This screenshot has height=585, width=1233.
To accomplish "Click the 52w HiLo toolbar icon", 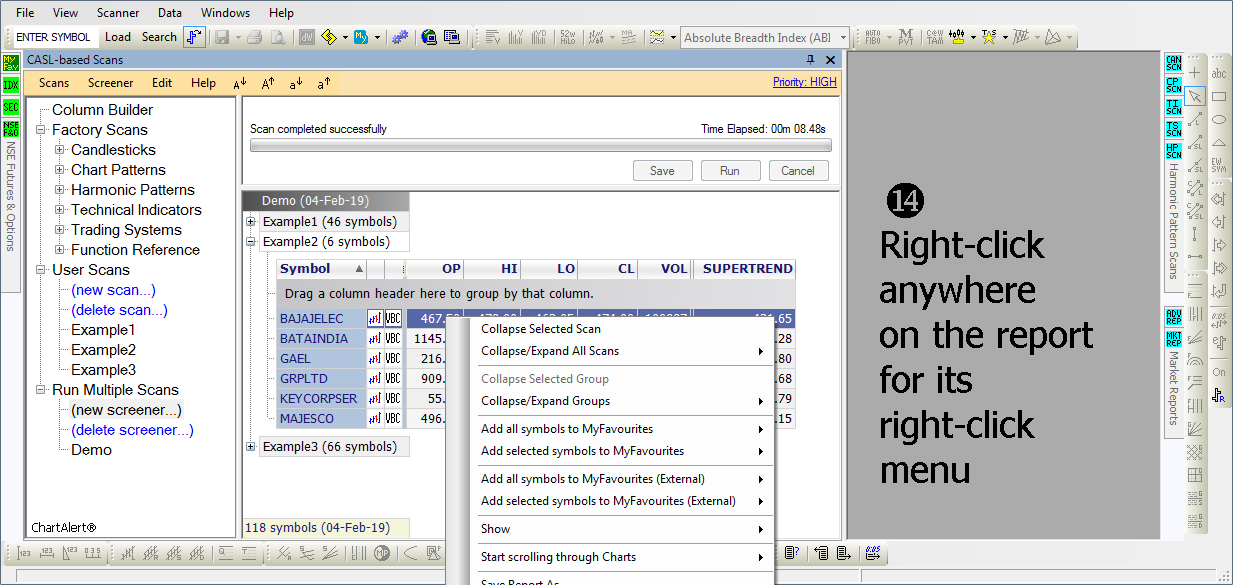I will point(567,37).
